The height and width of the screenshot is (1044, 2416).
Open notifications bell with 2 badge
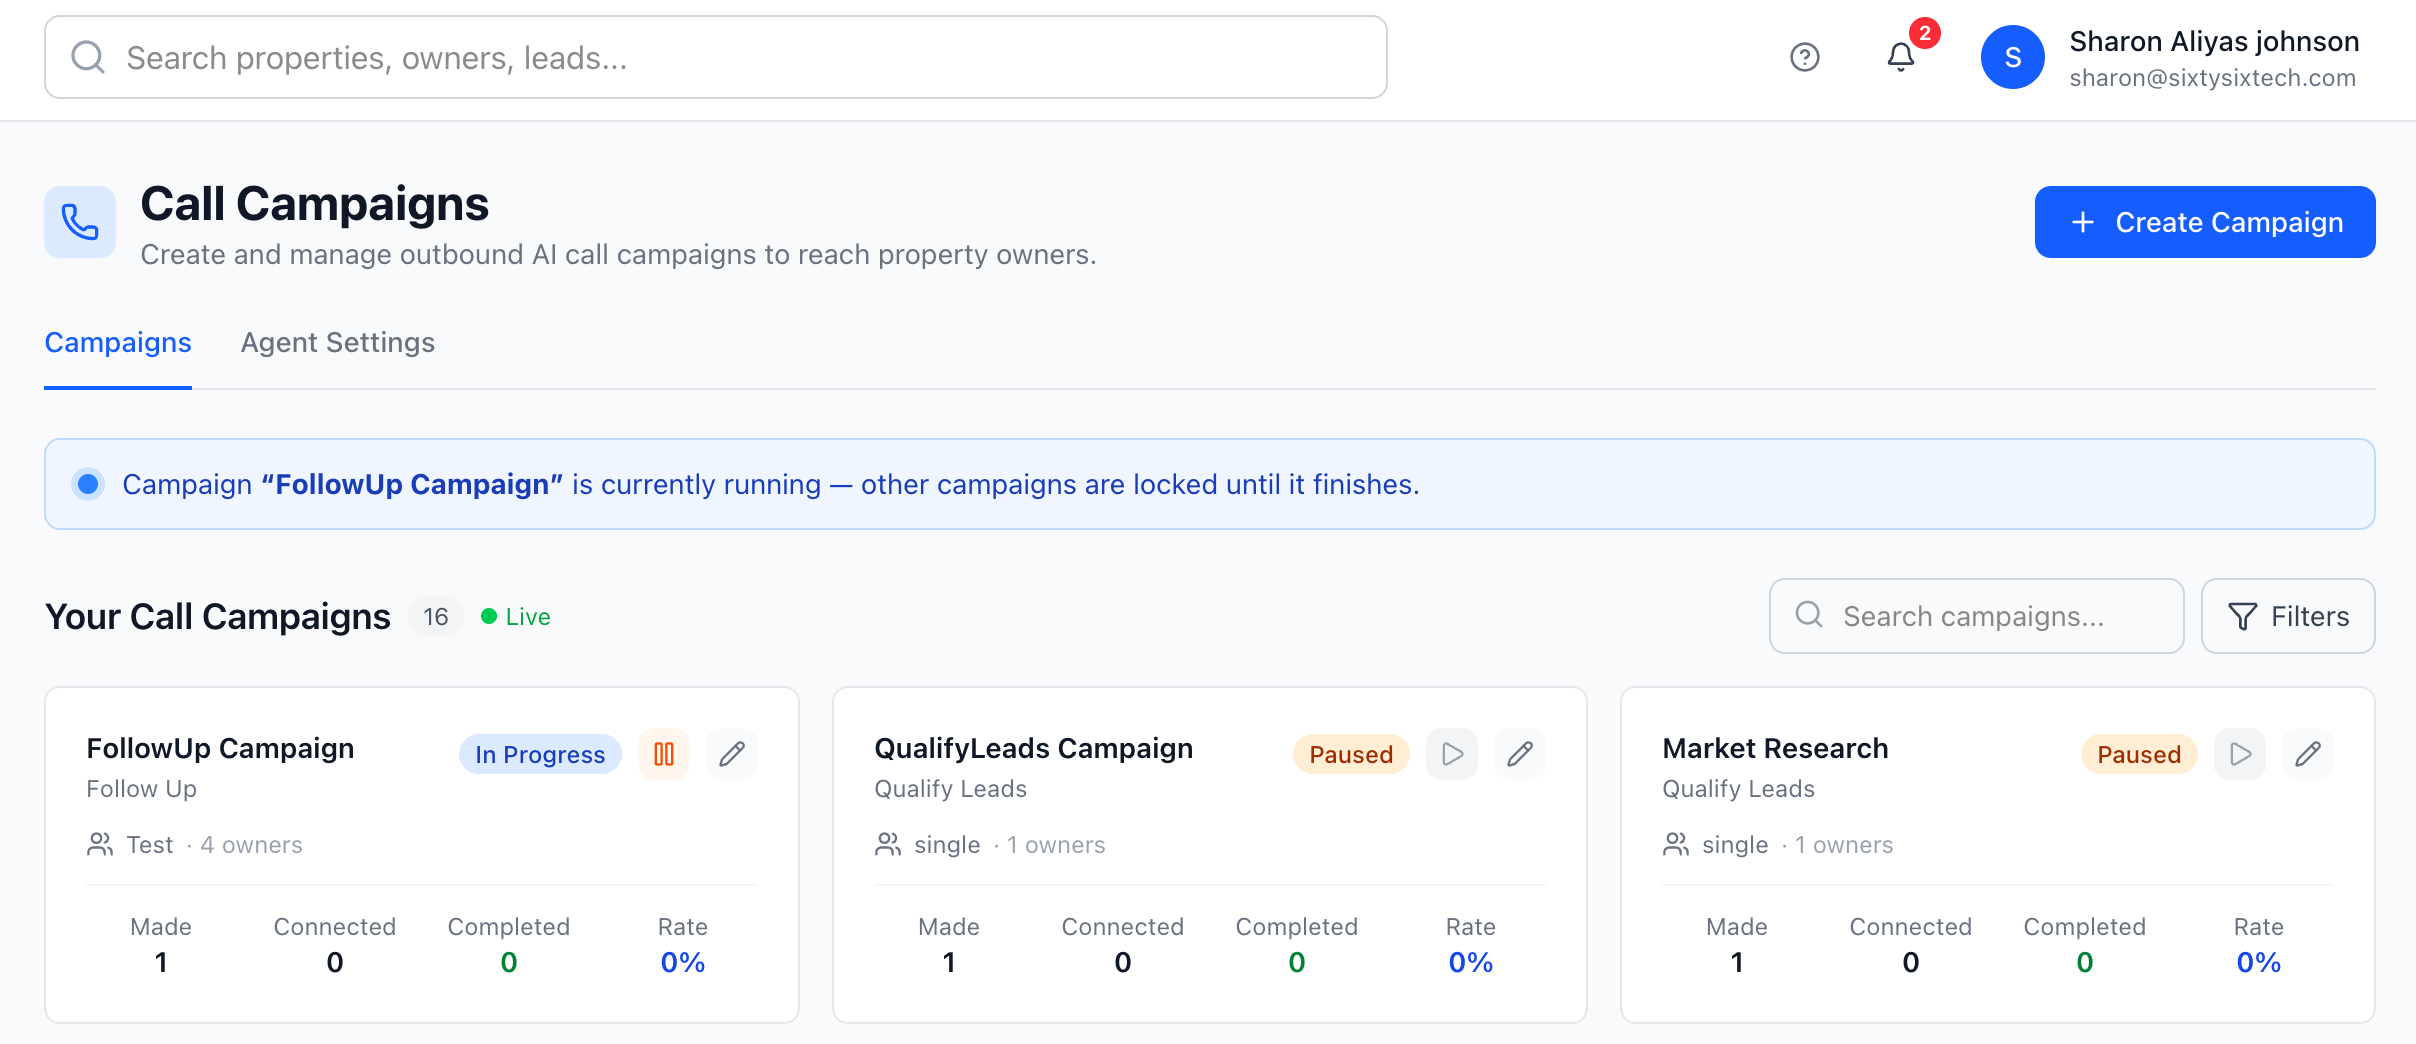tap(1901, 56)
